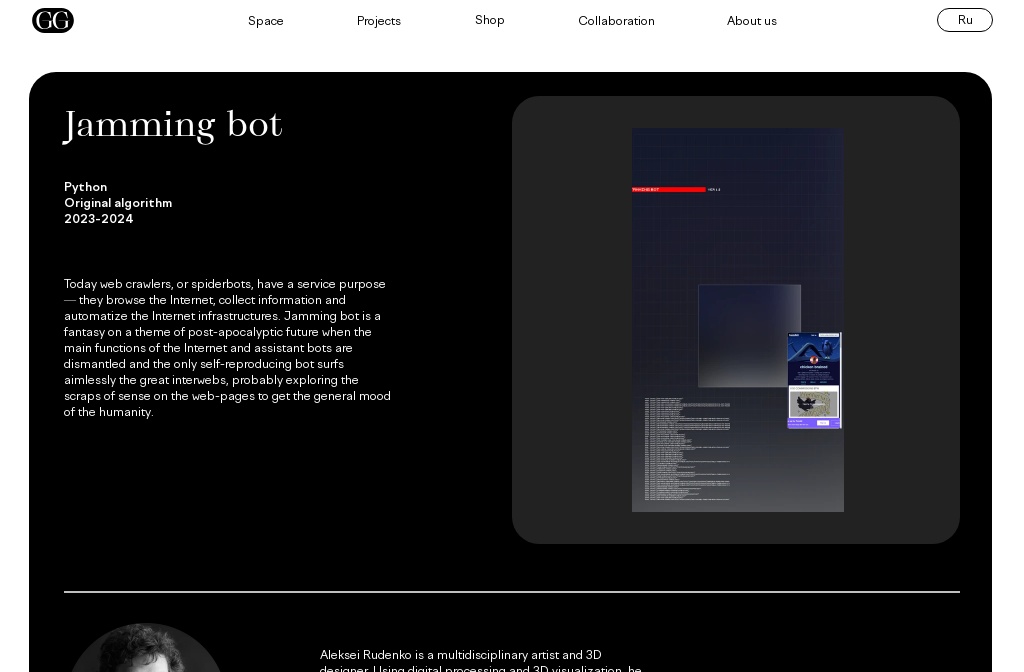Click the 2023-2024 date label
Viewport: 1024px width, 672px height.
98,219
